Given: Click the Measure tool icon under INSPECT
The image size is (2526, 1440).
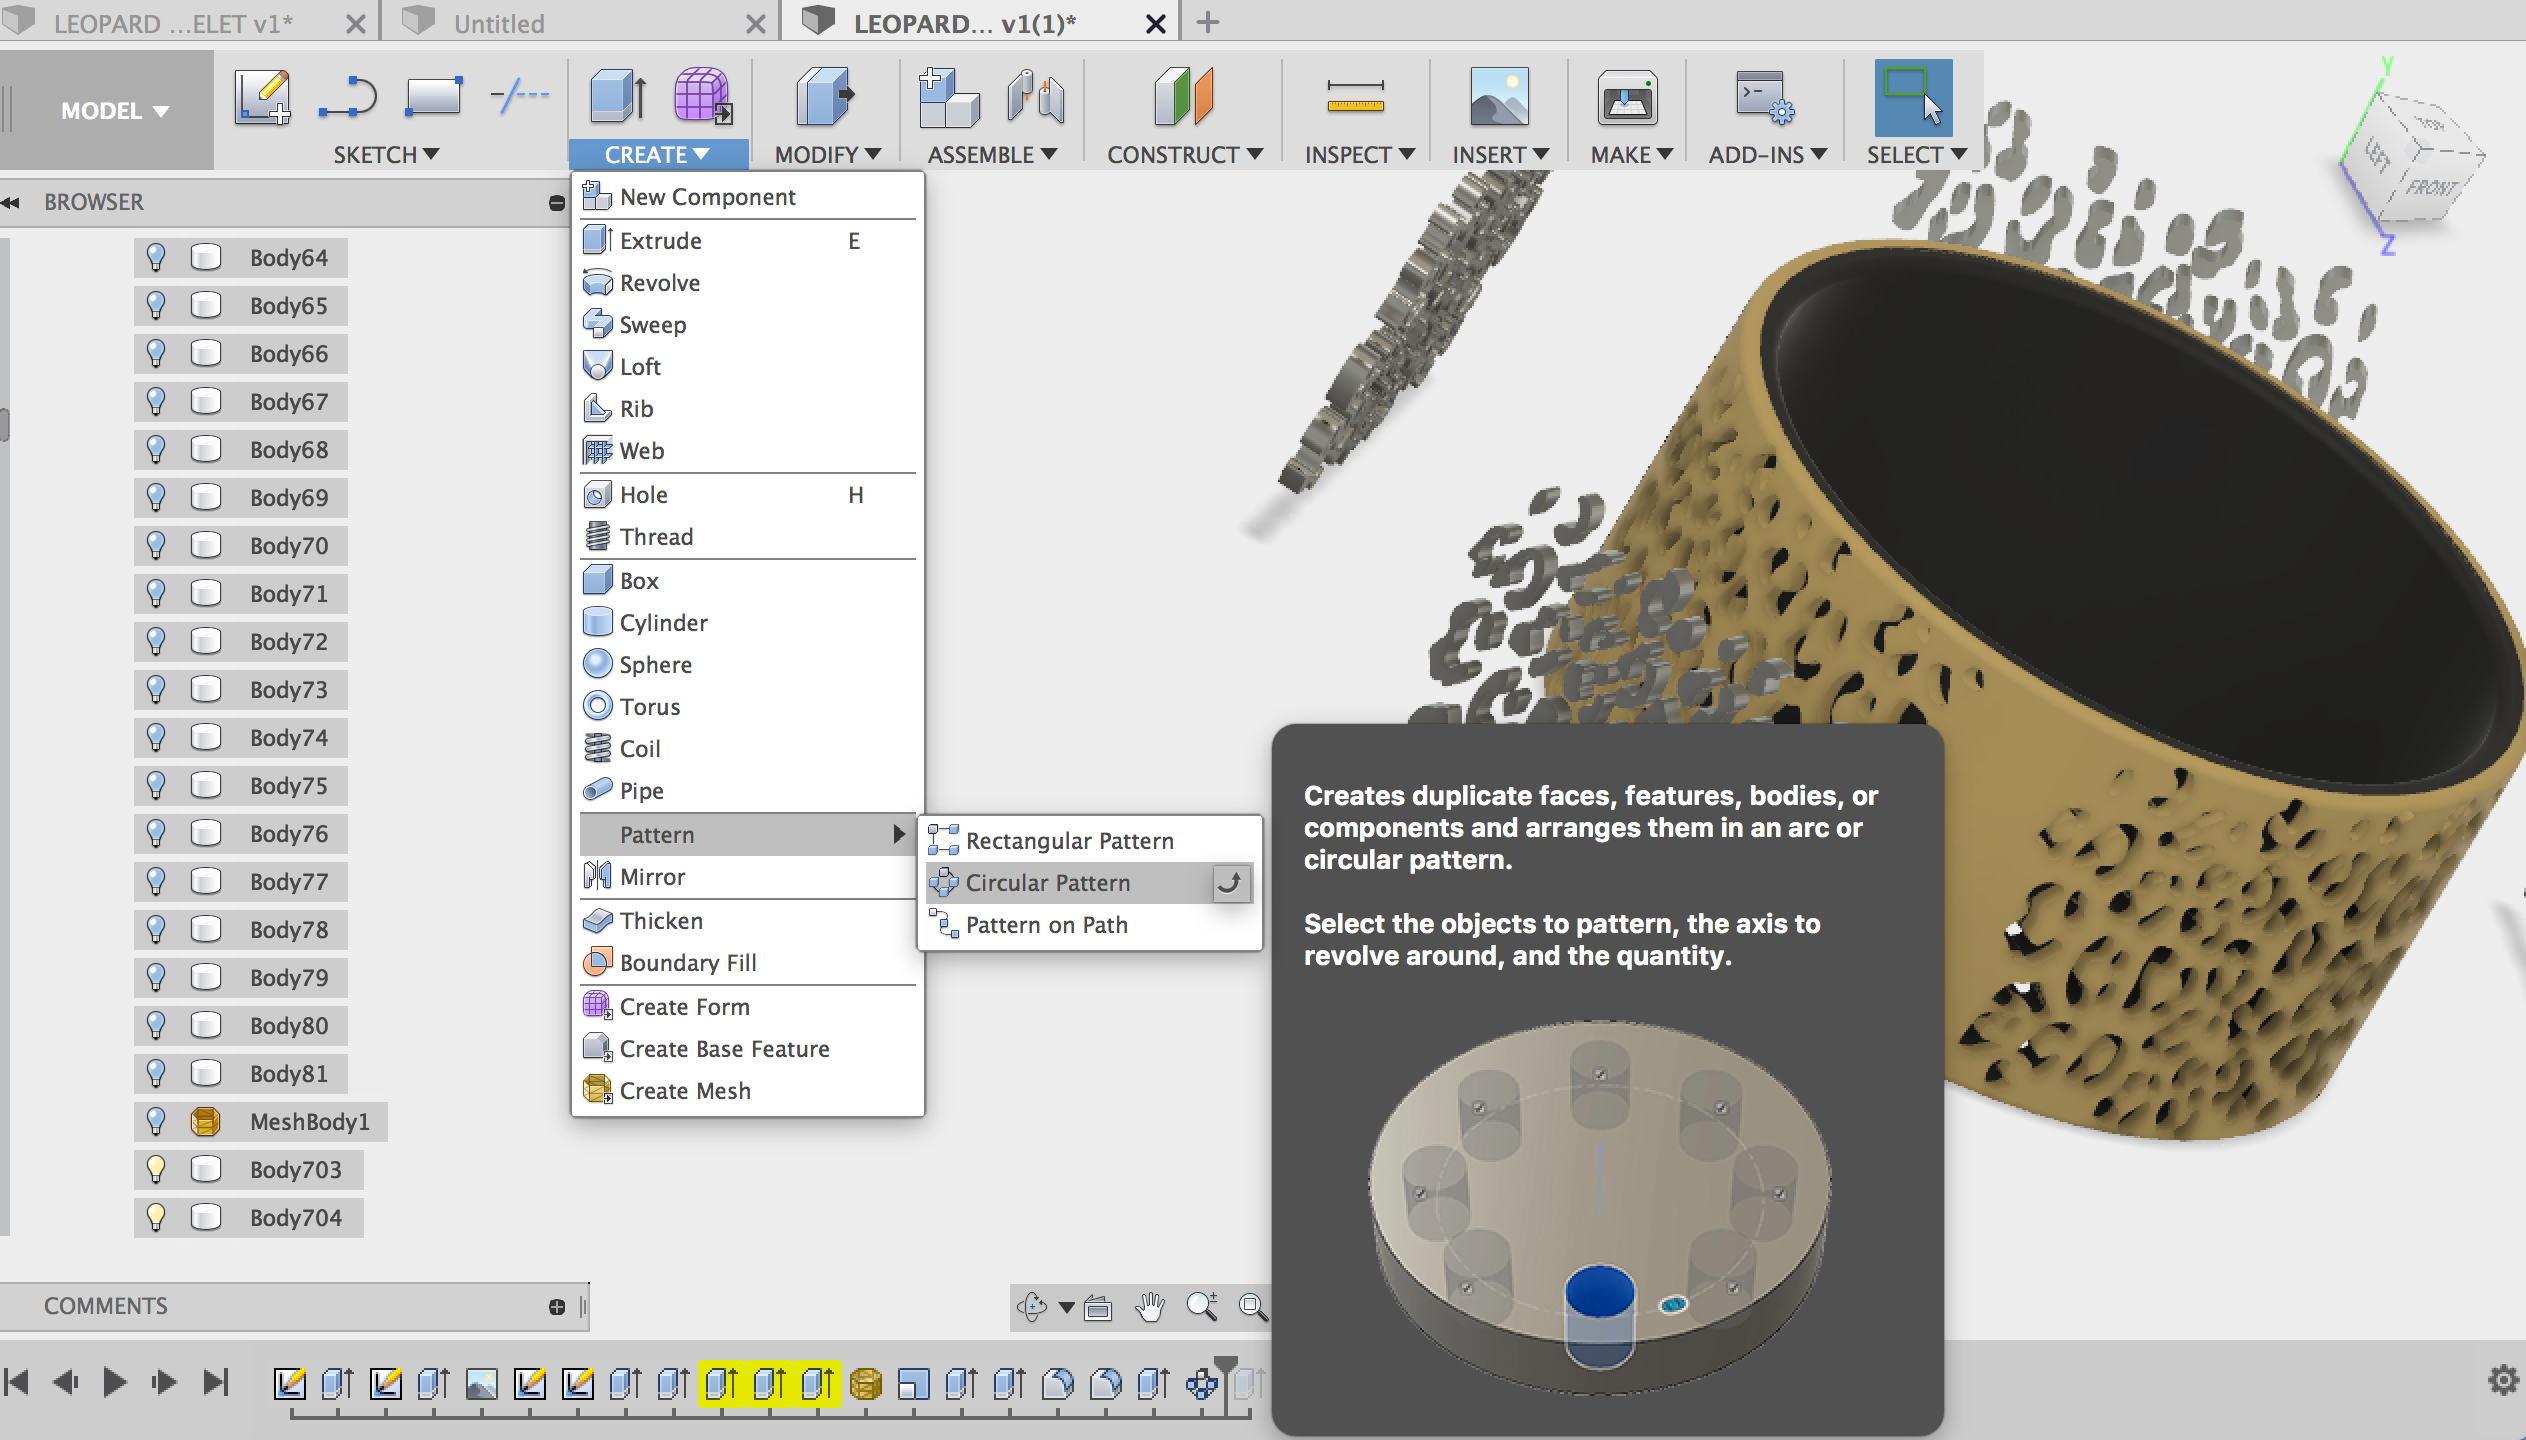Looking at the screenshot, I should coord(1355,98).
